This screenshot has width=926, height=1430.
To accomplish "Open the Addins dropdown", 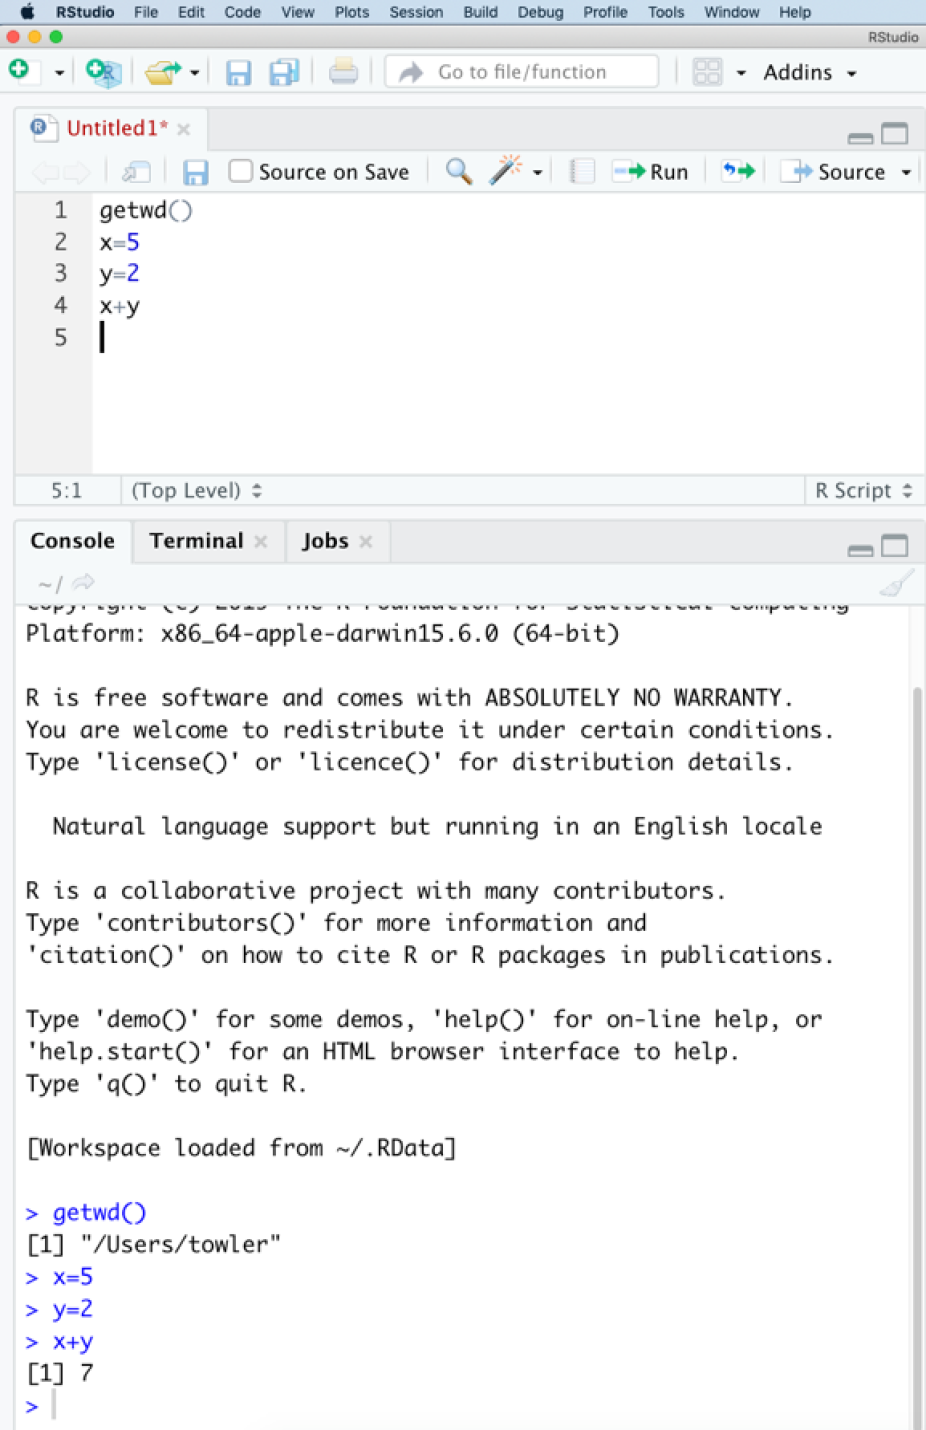I will [x=809, y=72].
